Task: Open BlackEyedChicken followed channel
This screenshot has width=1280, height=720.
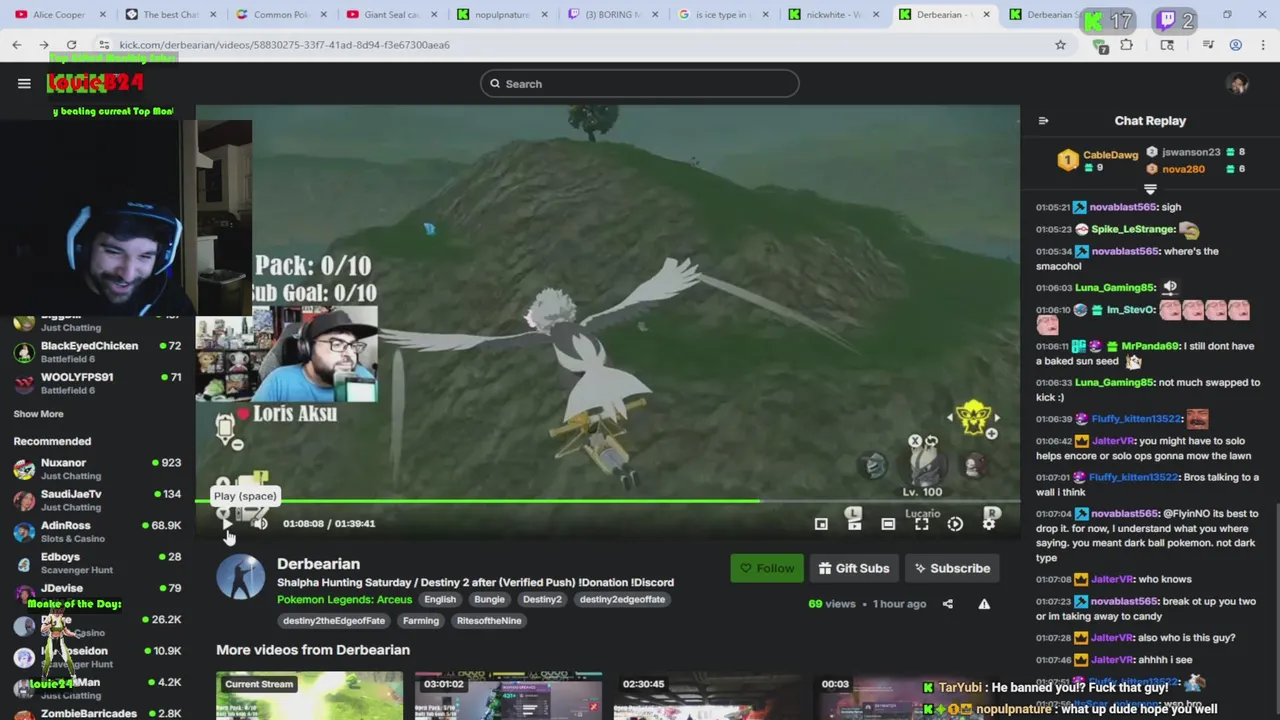Action: (96, 352)
